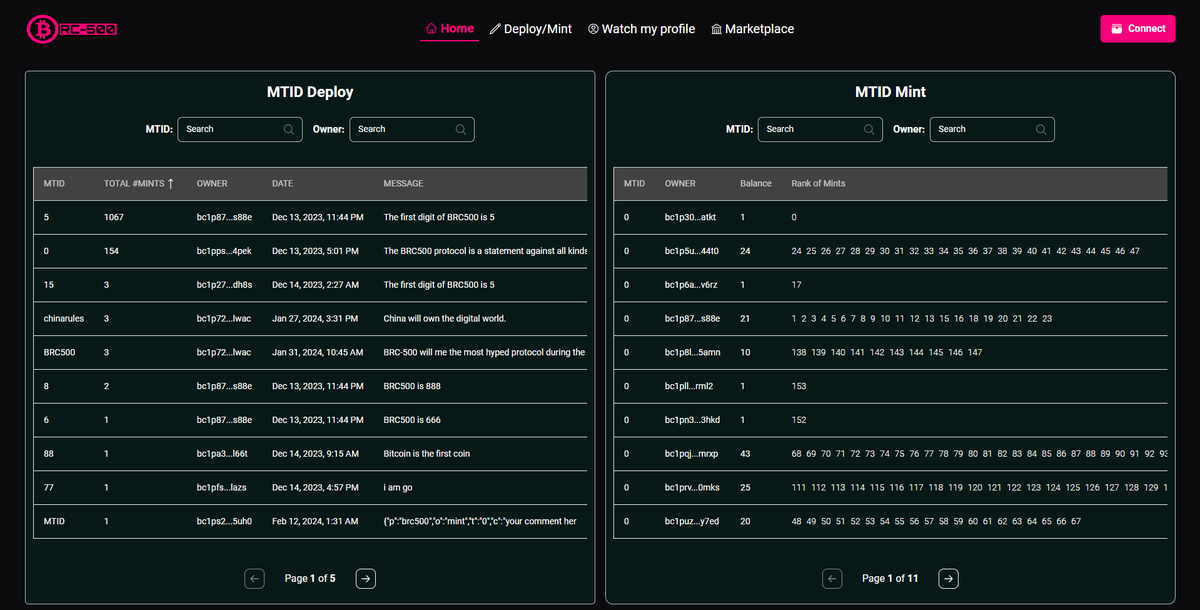This screenshot has height=610, width=1200.
Task: Click magnifier icon in Mint Owner search
Action: coord(1041,129)
